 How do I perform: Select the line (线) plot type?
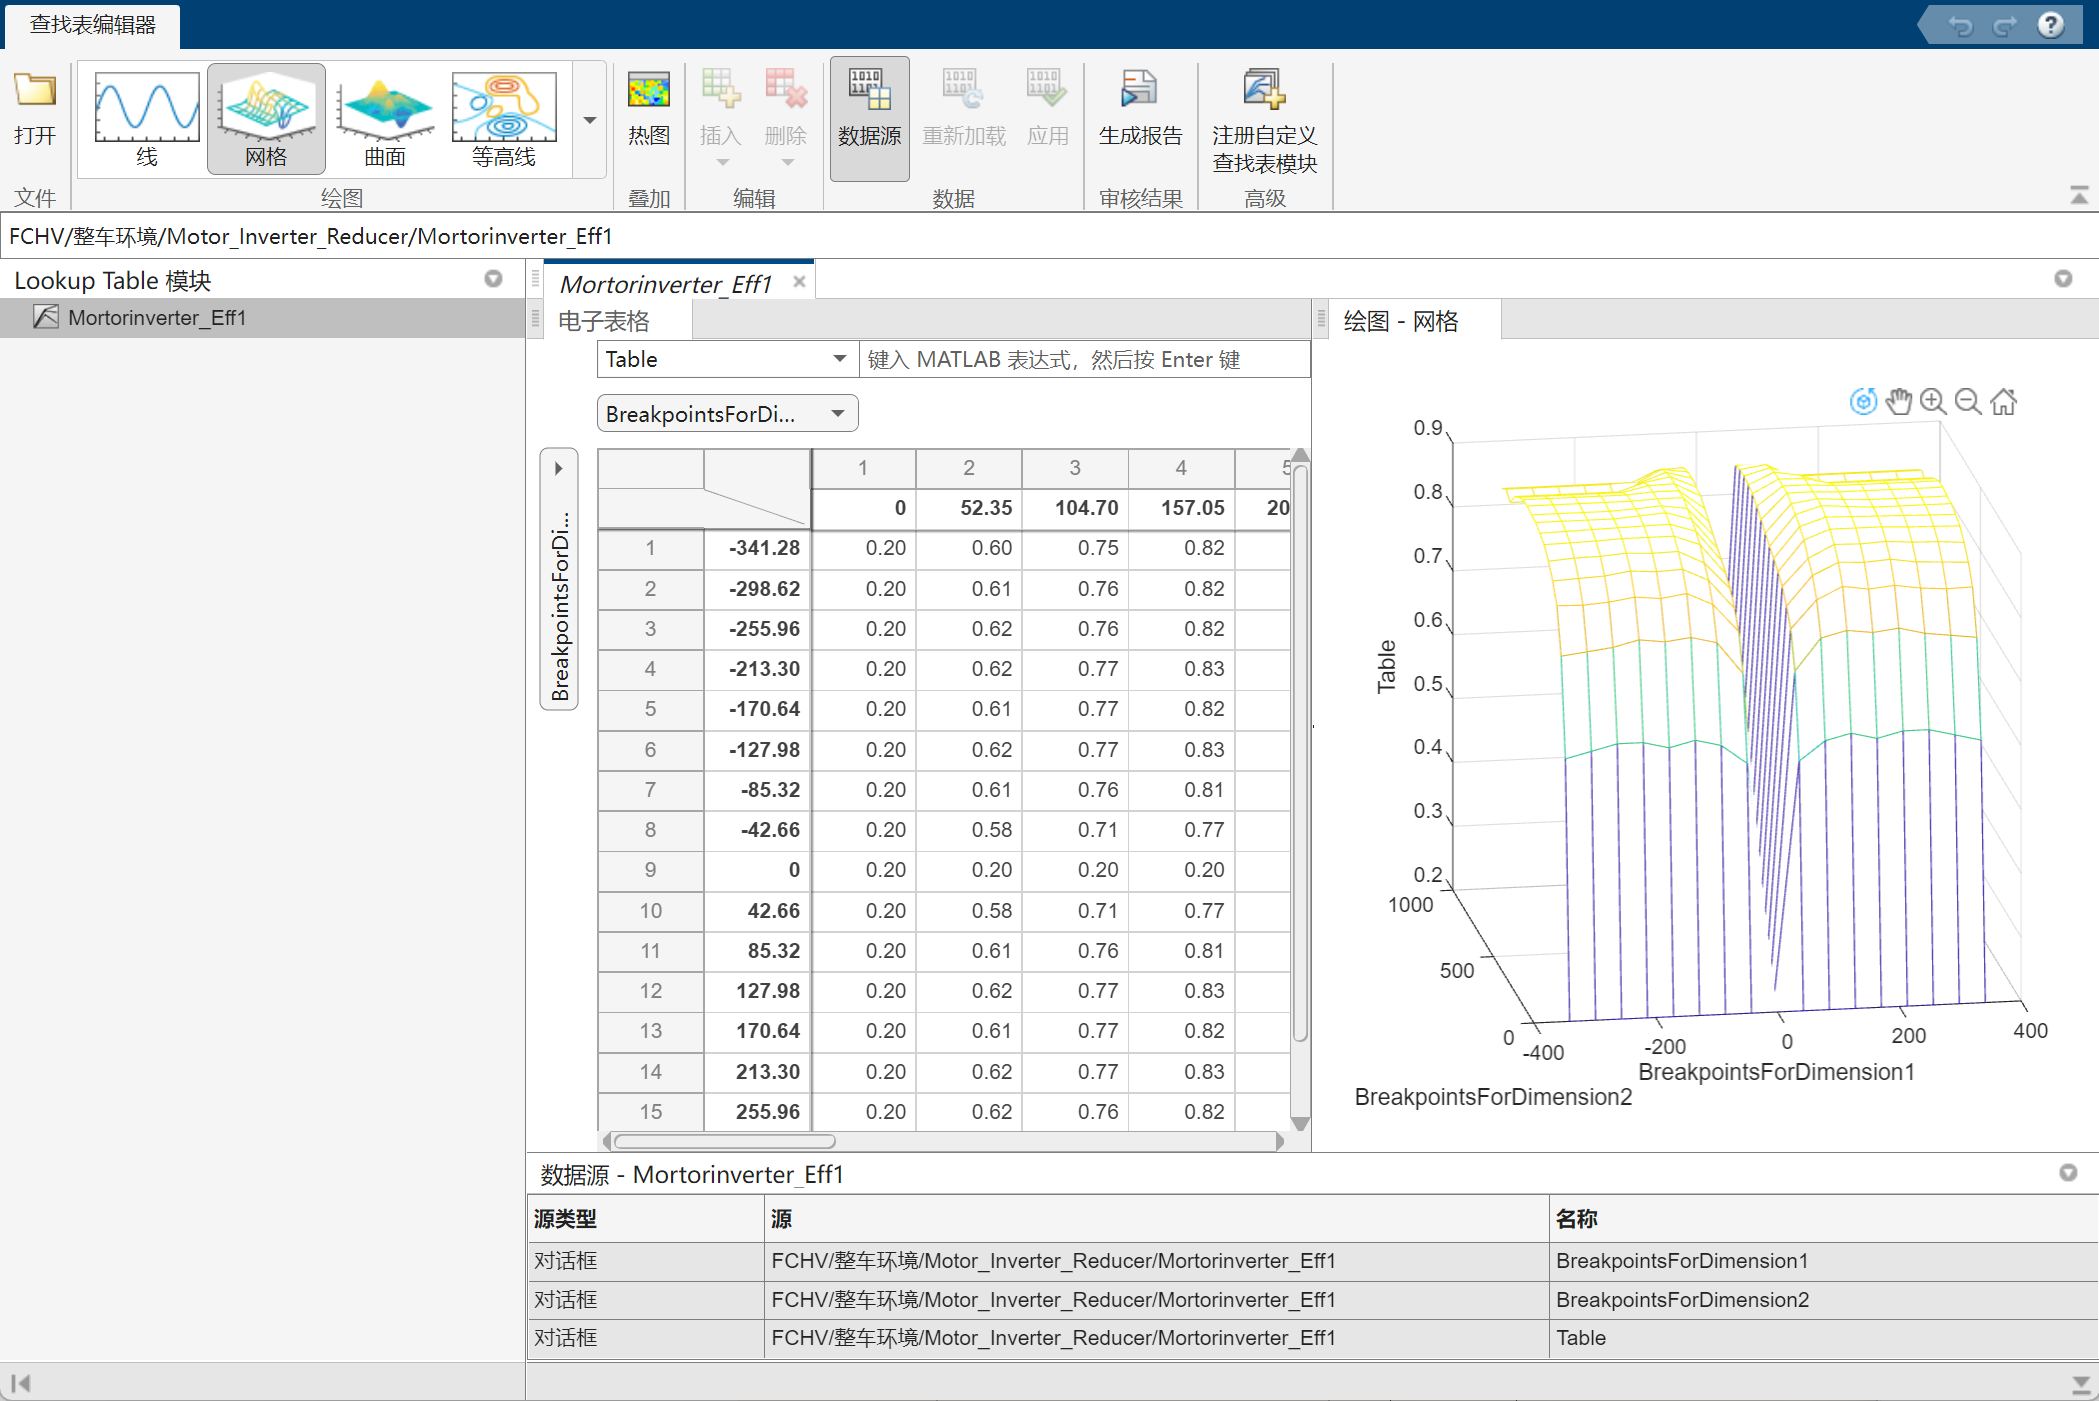point(147,119)
